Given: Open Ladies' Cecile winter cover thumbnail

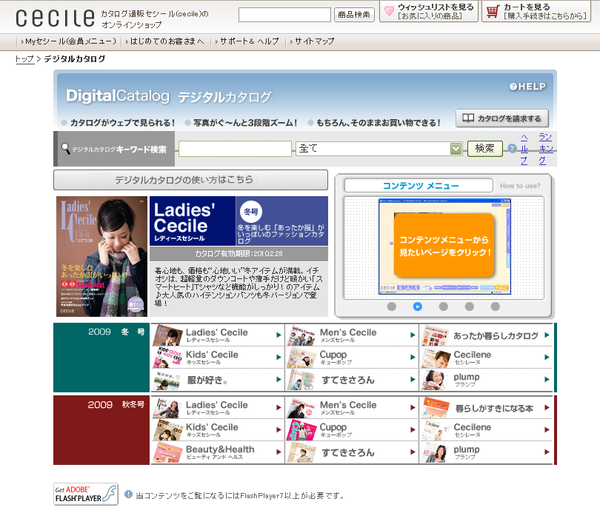Looking at the screenshot, I should click(102, 256).
